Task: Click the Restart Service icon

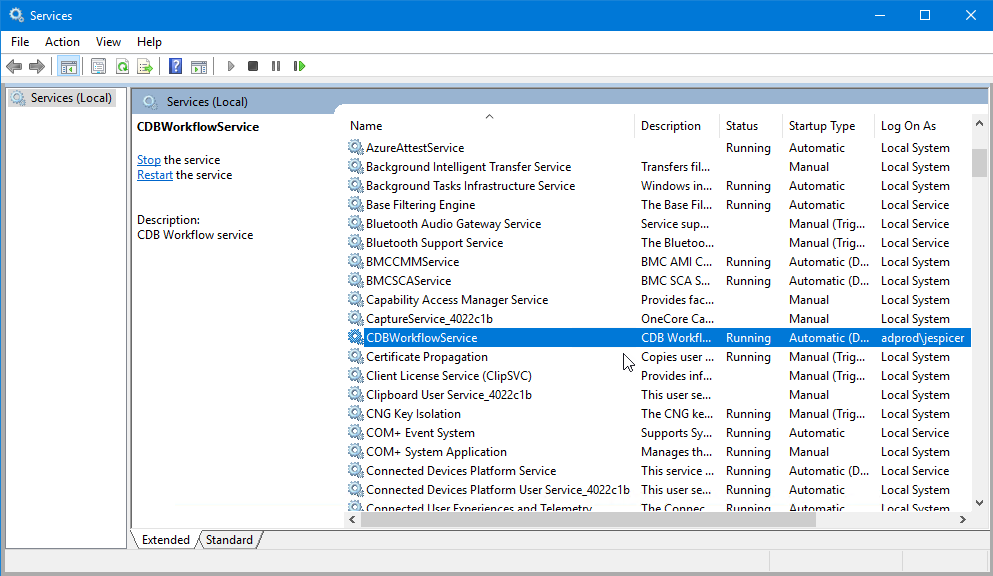Action: [299, 66]
